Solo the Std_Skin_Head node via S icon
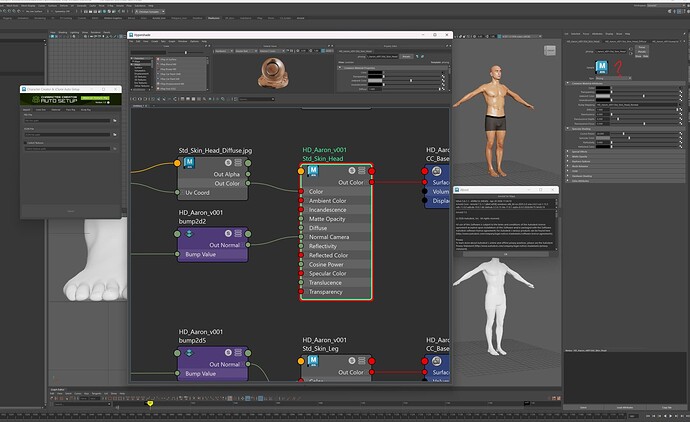Viewport: 690px width, 422px height. (352, 170)
